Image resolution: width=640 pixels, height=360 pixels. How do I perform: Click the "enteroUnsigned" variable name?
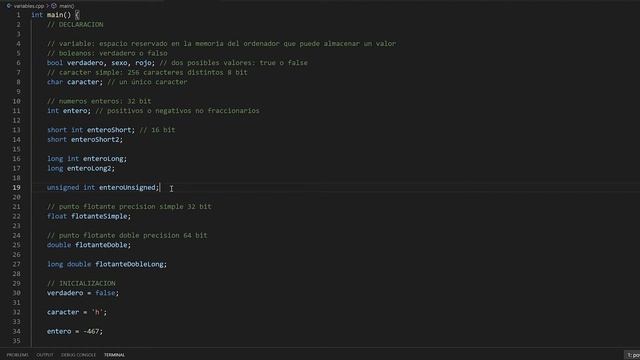point(127,188)
